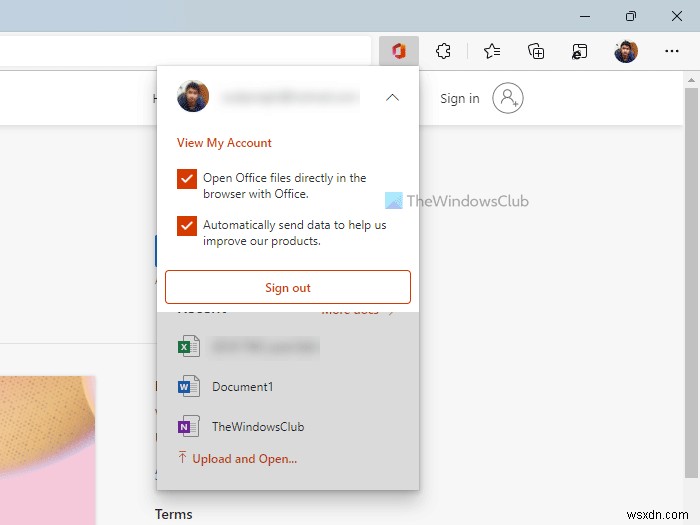Viewport: 700px width, 525px height.
Task: Click the Internet Explorer mode icon
Action: (x=579, y=51)
